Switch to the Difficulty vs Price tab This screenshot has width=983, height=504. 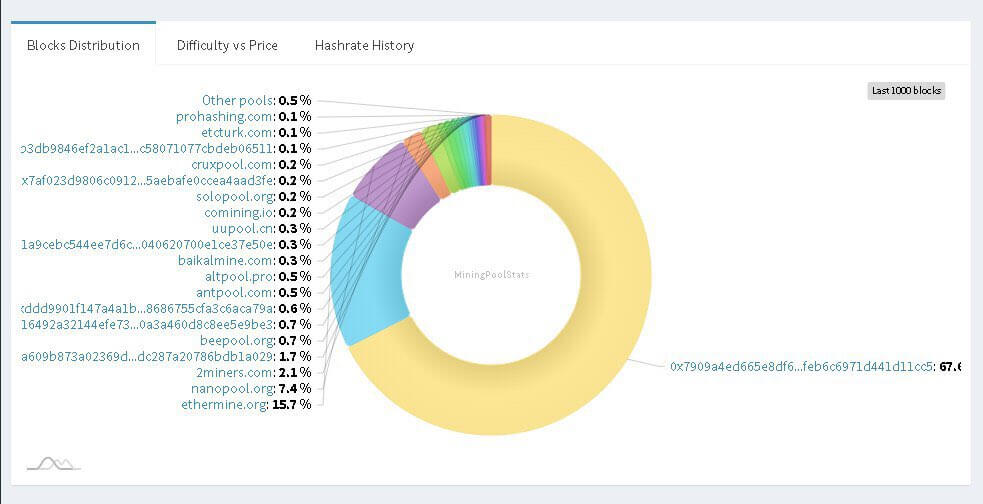tap(227, 45)
